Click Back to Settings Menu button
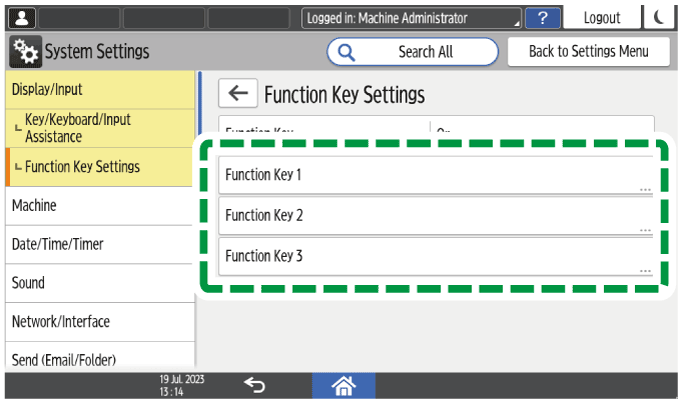680x404 pixels. tap(588, 52)
